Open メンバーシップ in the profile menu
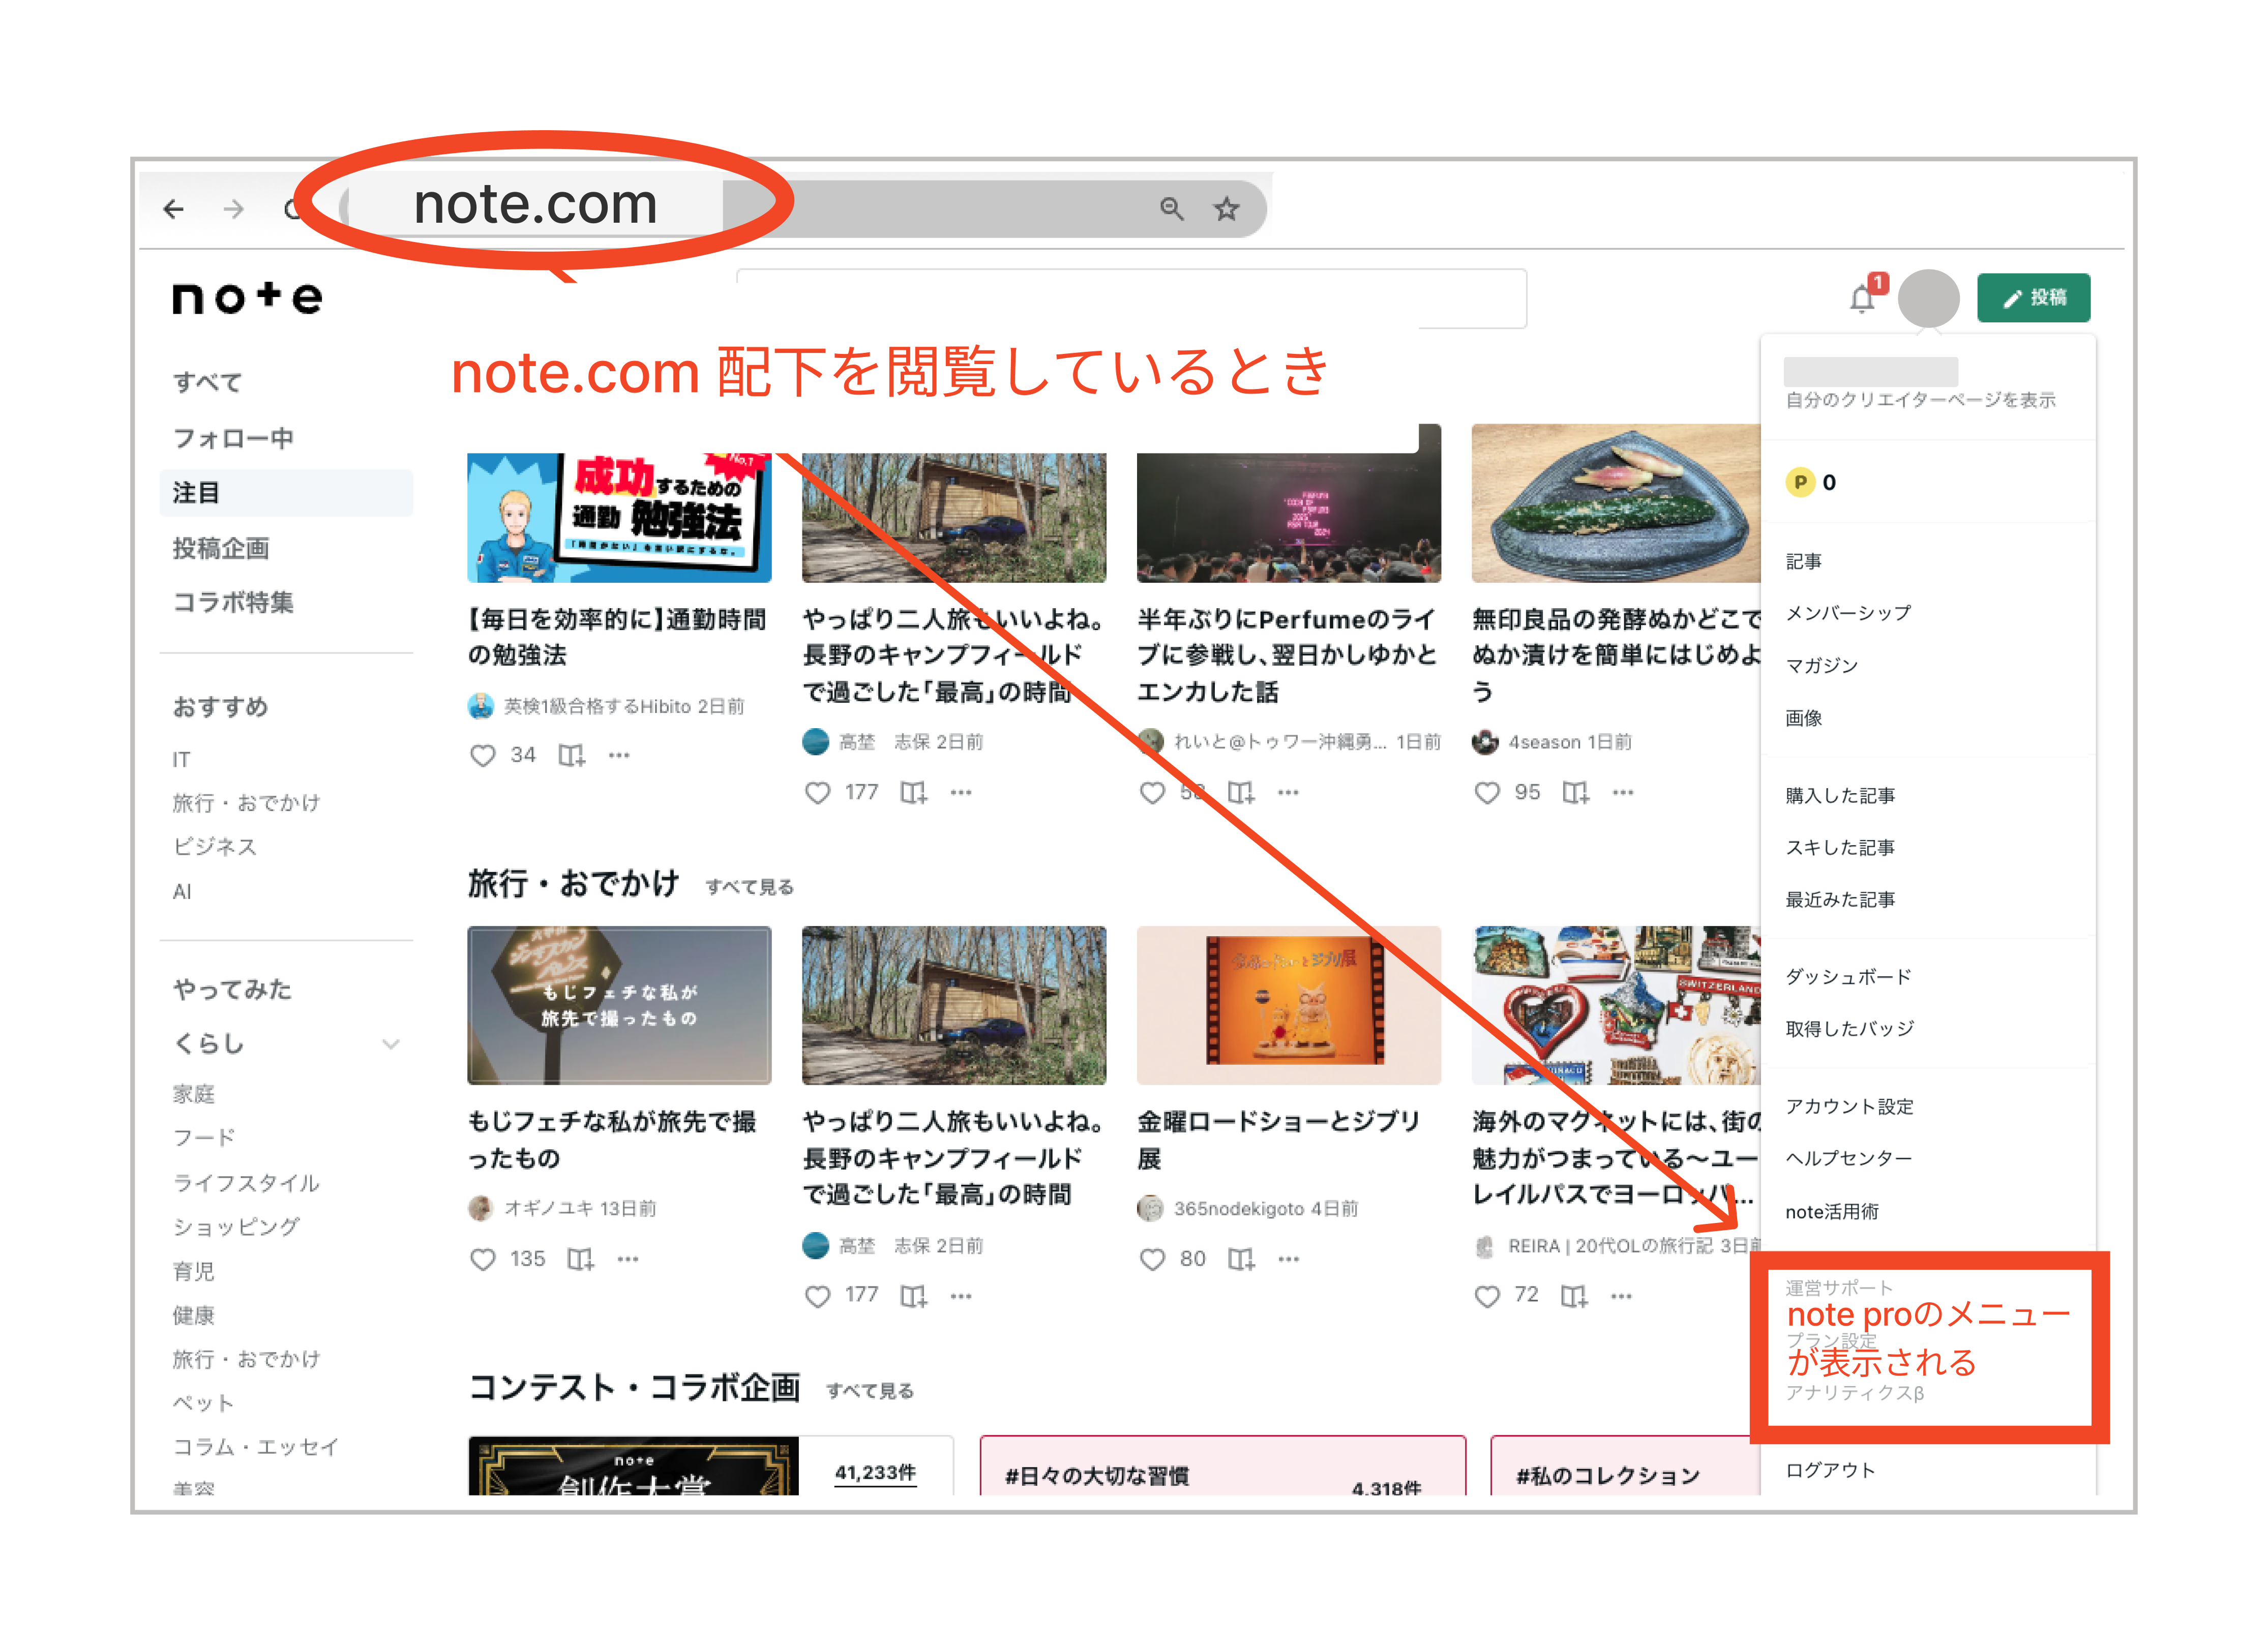The height and width of the screenshot is (1645, 2268). 1848,613
